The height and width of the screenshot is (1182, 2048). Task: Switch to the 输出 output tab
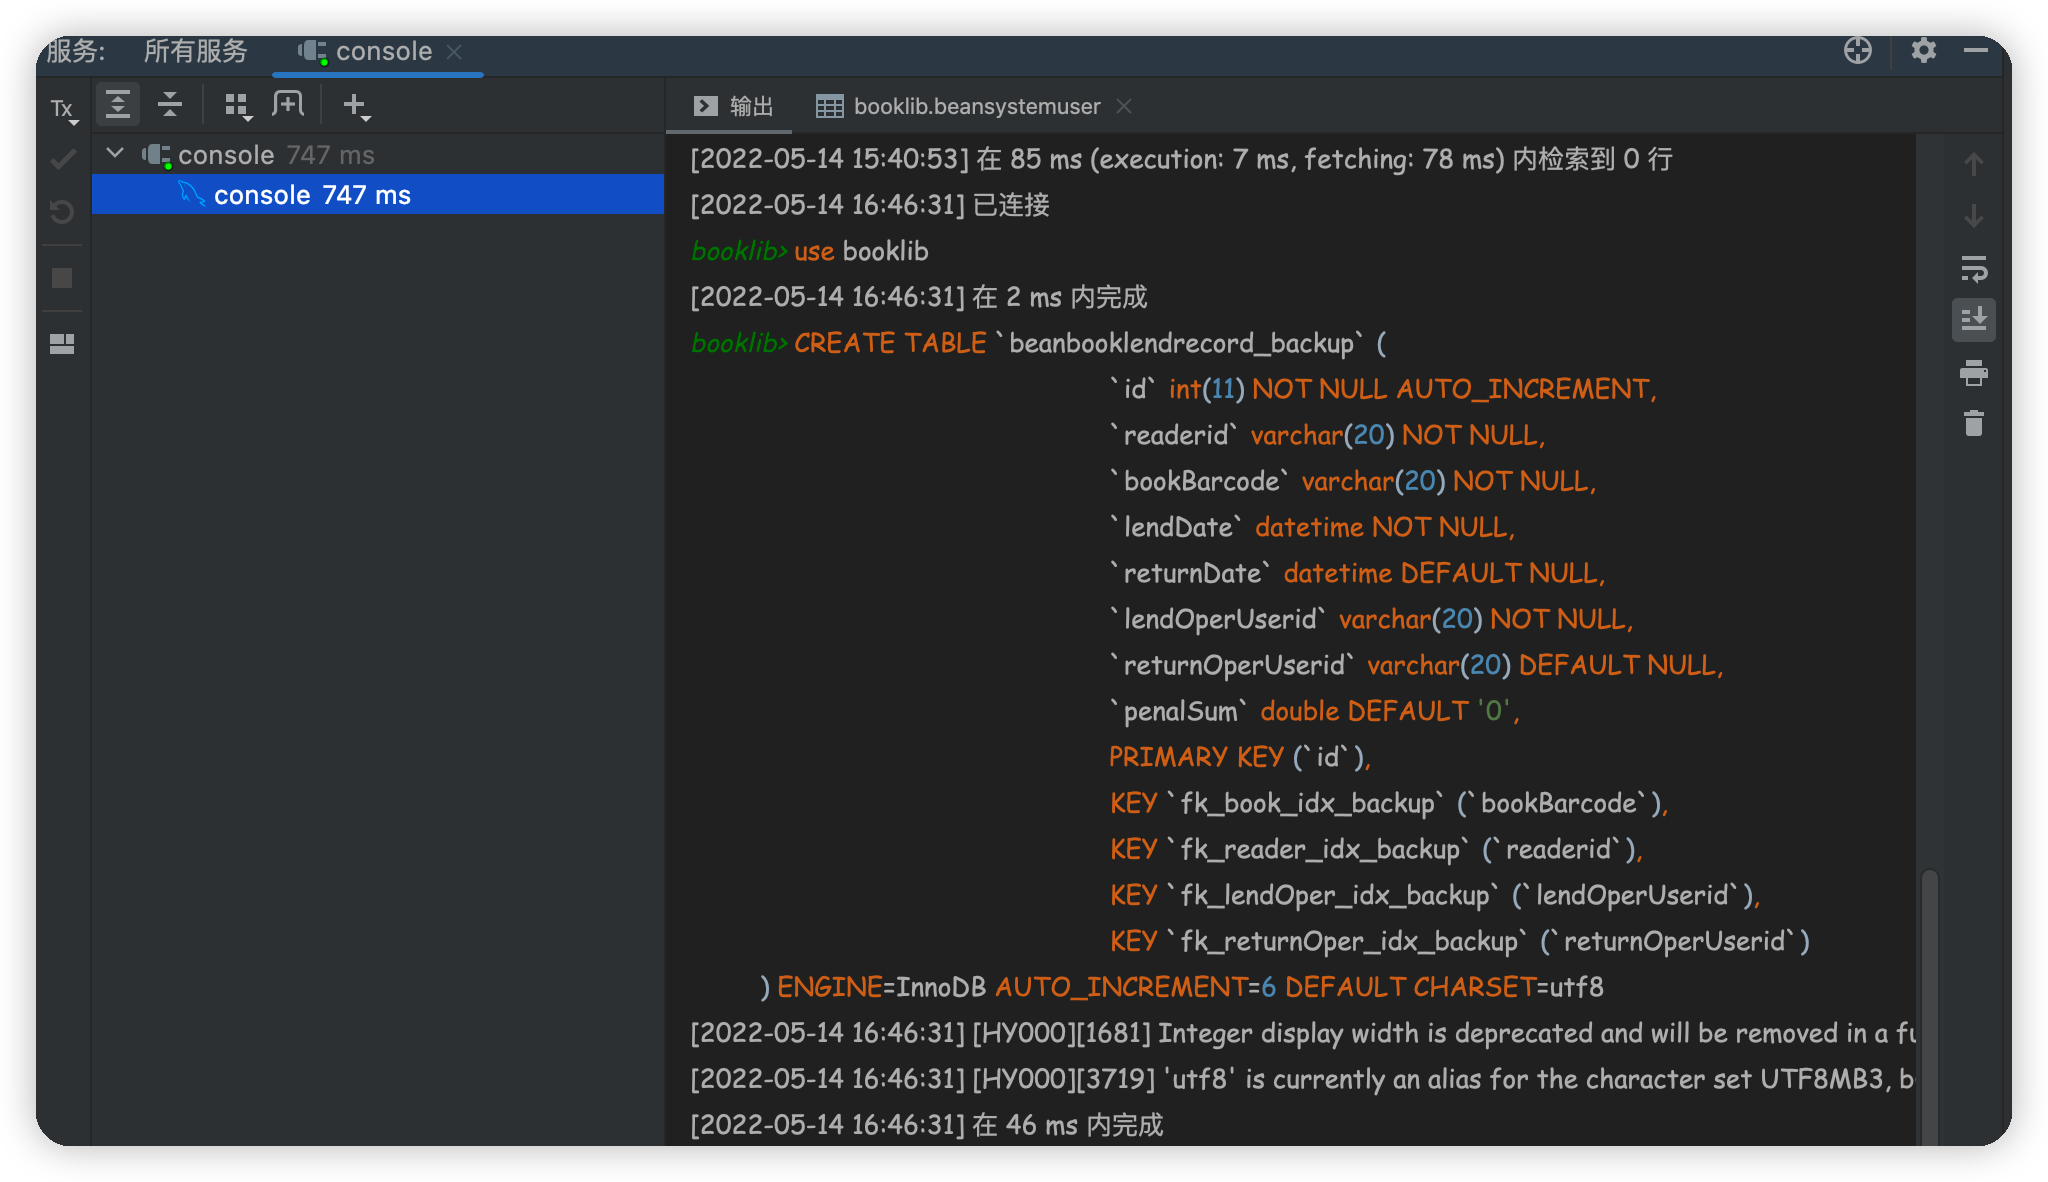[x=733, y=106]
